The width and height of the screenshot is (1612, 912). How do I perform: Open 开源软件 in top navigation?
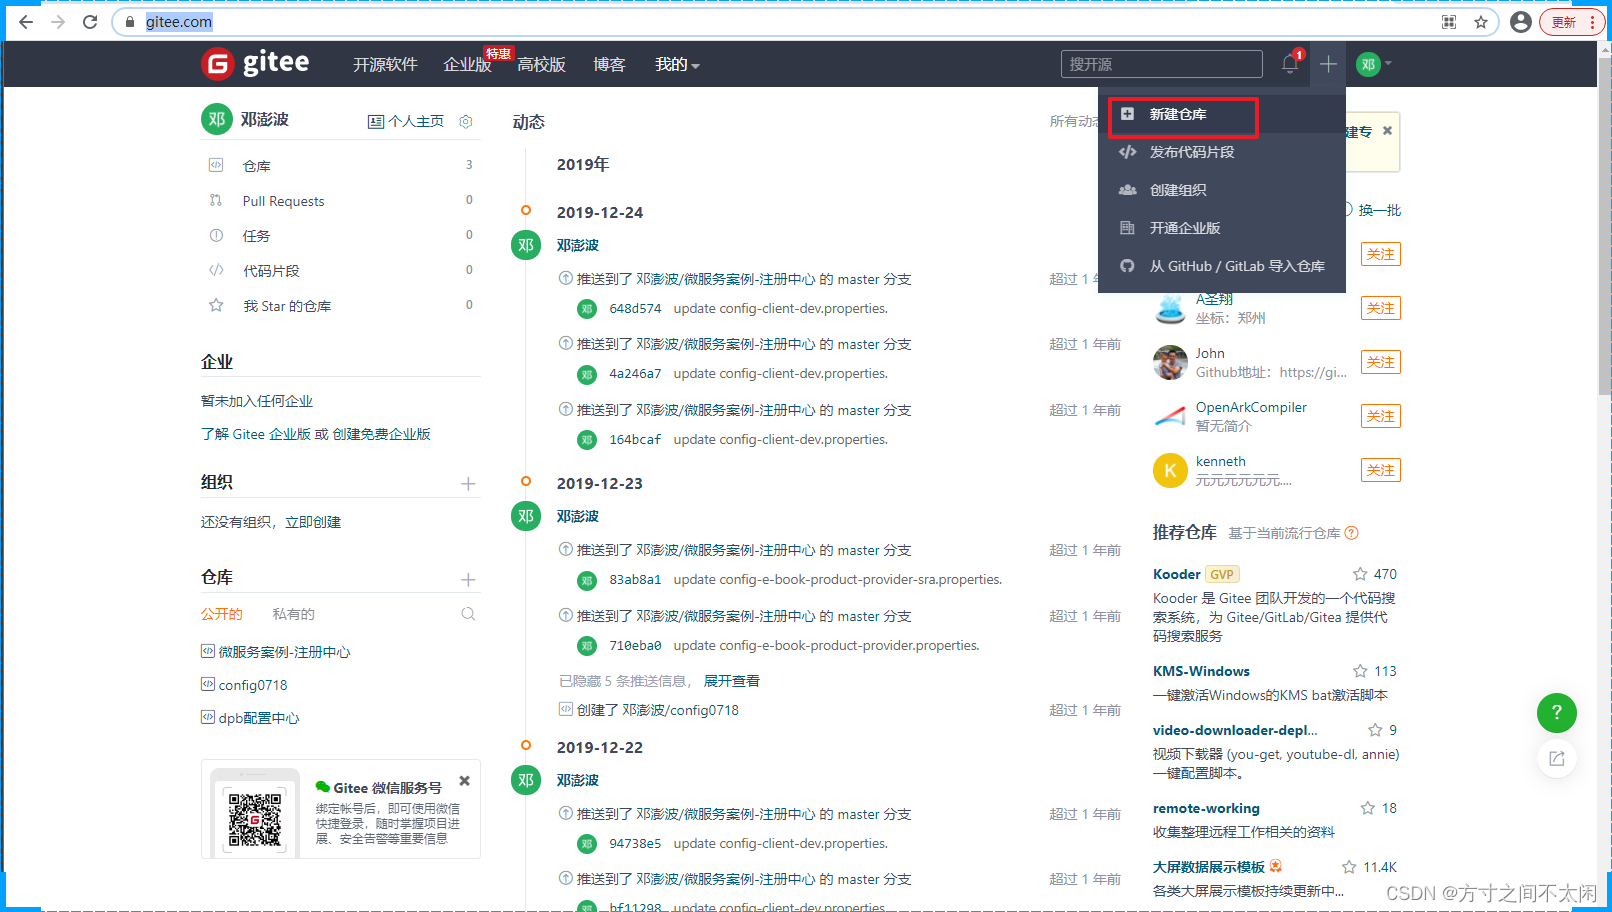tap(385, 64)
